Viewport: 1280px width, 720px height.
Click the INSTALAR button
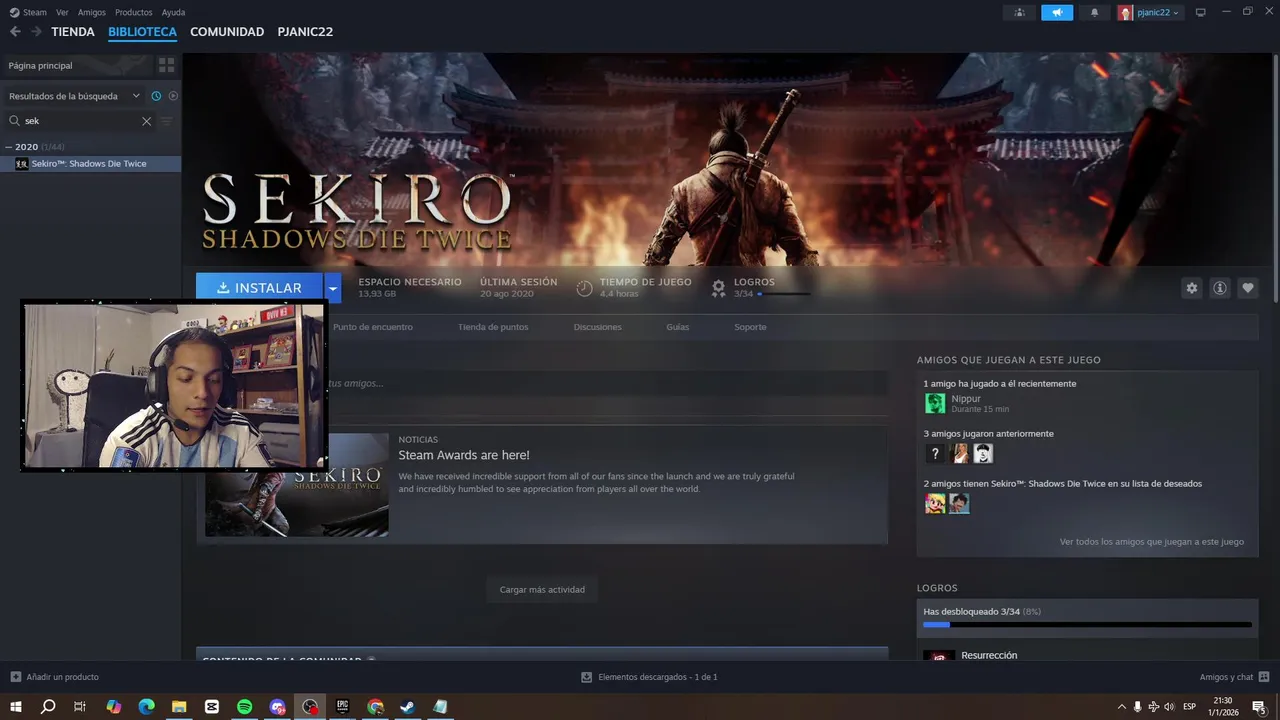pyautogui.click(x=259, y=288)
